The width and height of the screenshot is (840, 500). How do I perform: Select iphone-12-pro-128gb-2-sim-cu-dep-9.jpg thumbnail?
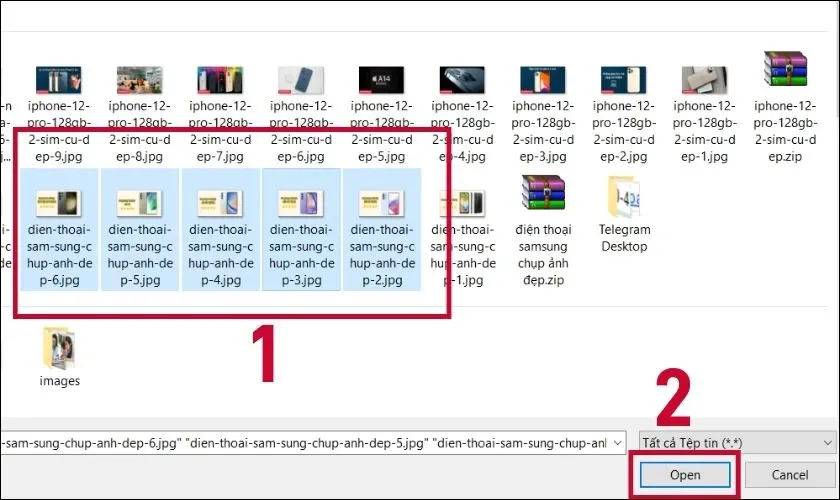tap(59, 80)
